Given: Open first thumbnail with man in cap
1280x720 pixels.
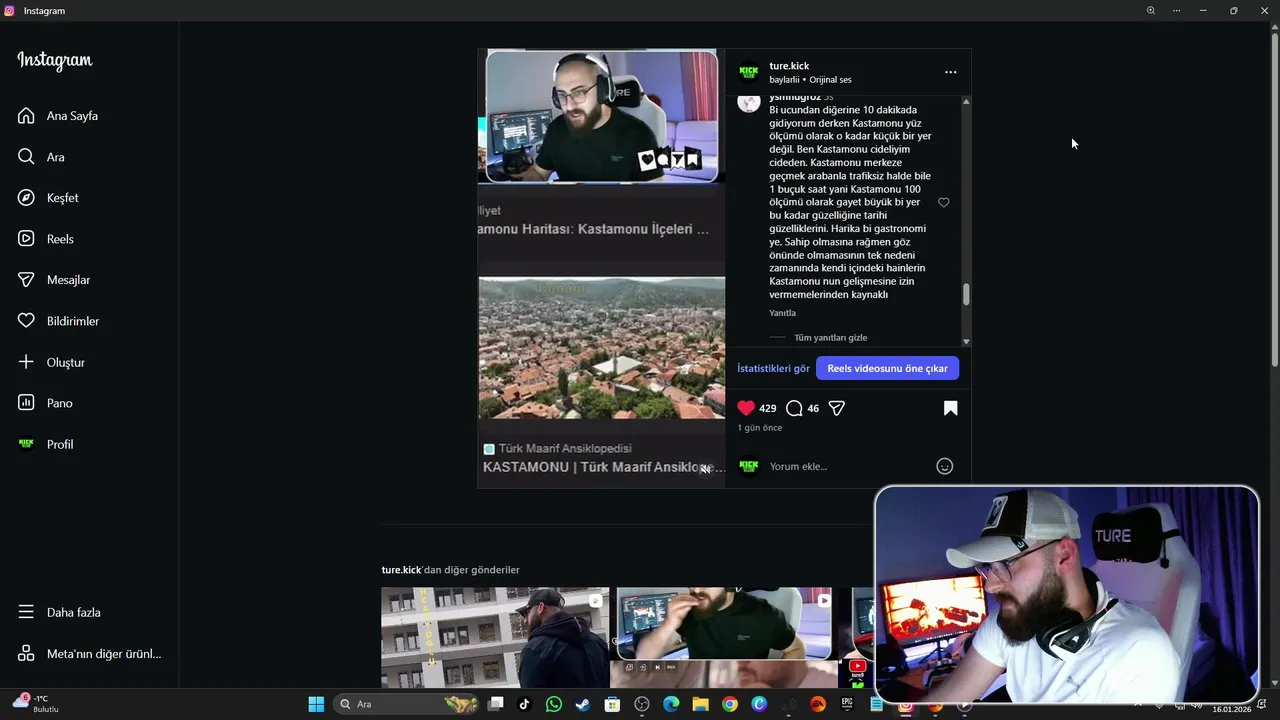Looking at the screenshot, I should pos(495,638).
